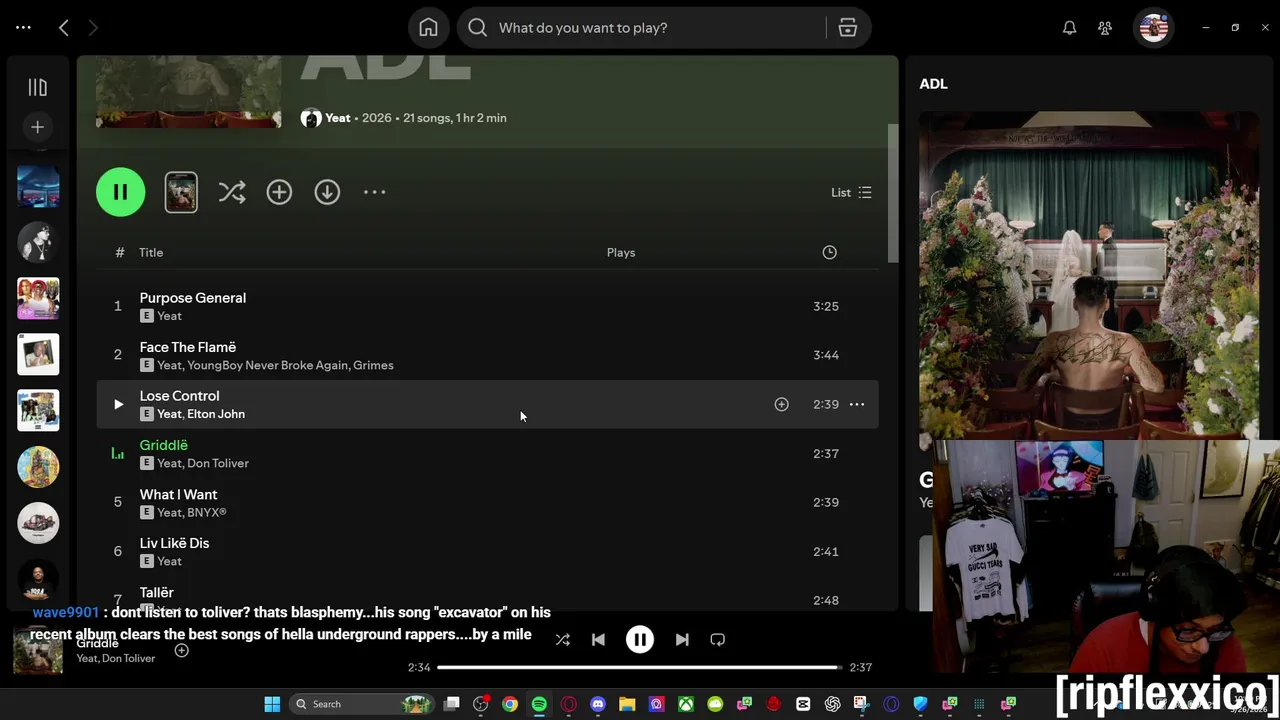Seek on the song progress bar
This screenshot has height=720, width=1280.
640,667
